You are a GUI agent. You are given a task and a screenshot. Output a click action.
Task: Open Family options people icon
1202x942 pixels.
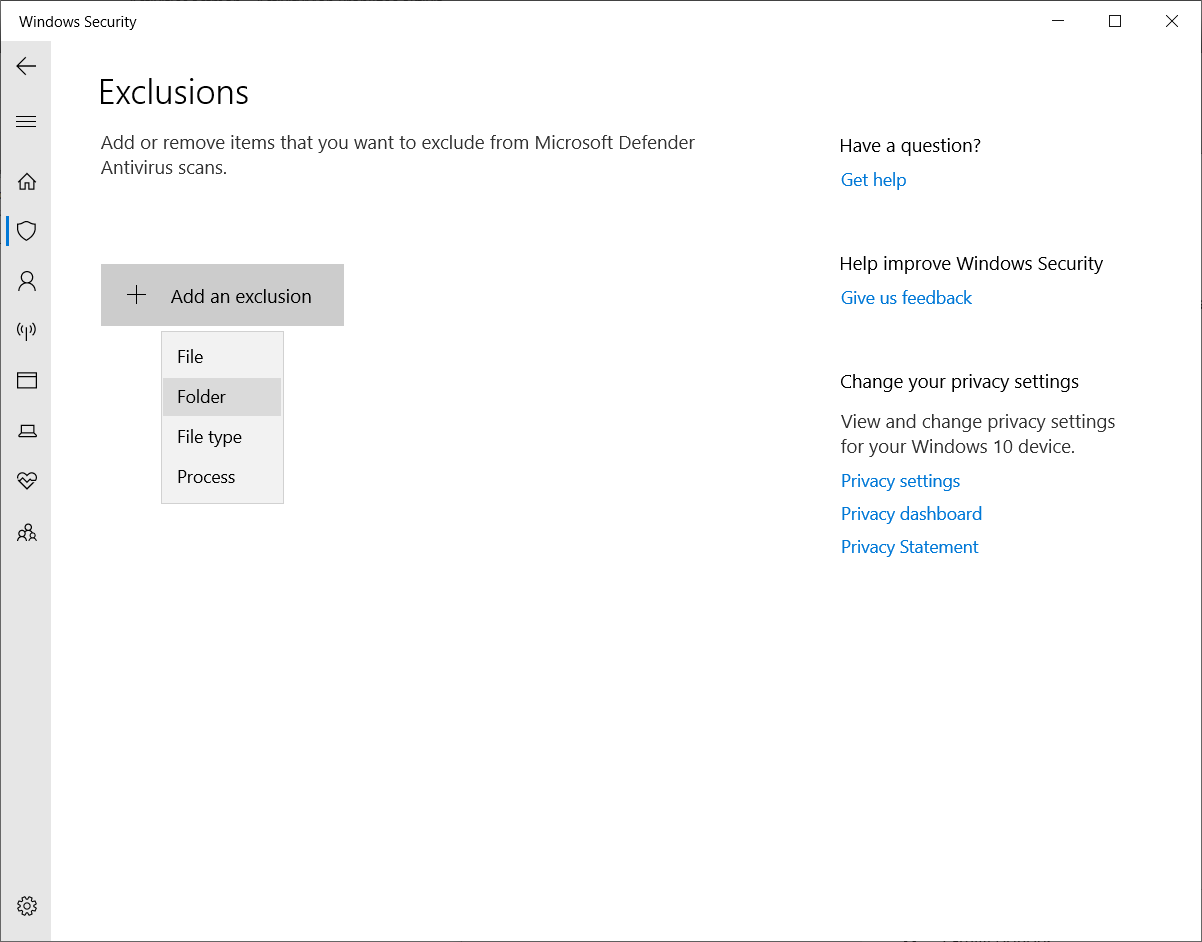pos(27,532)
